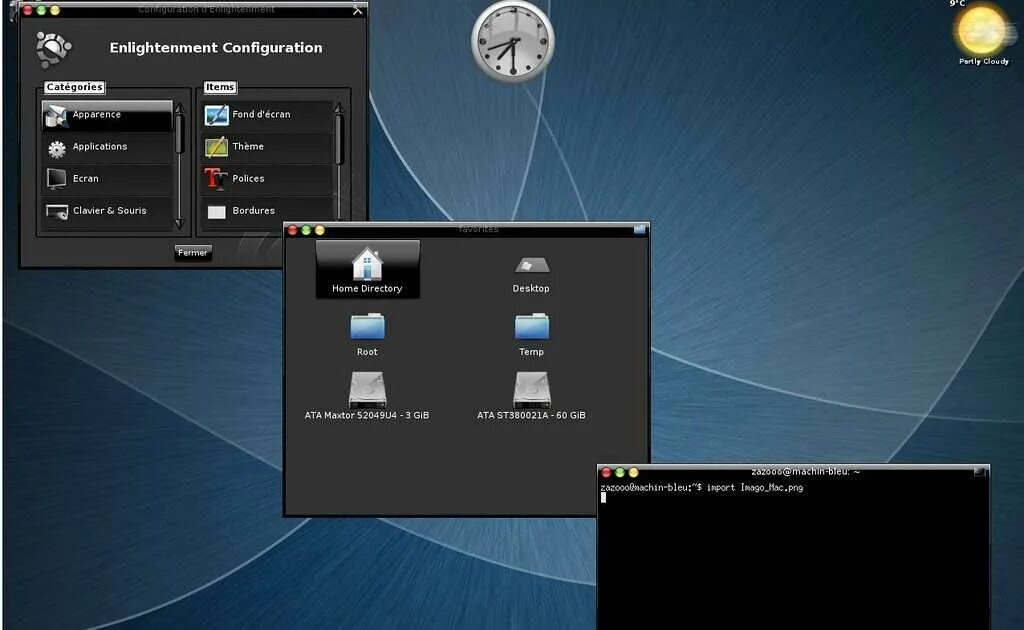Viewport: 1024px width, 630px height.
Task: Click the Home Directory label
Action: 367,289
